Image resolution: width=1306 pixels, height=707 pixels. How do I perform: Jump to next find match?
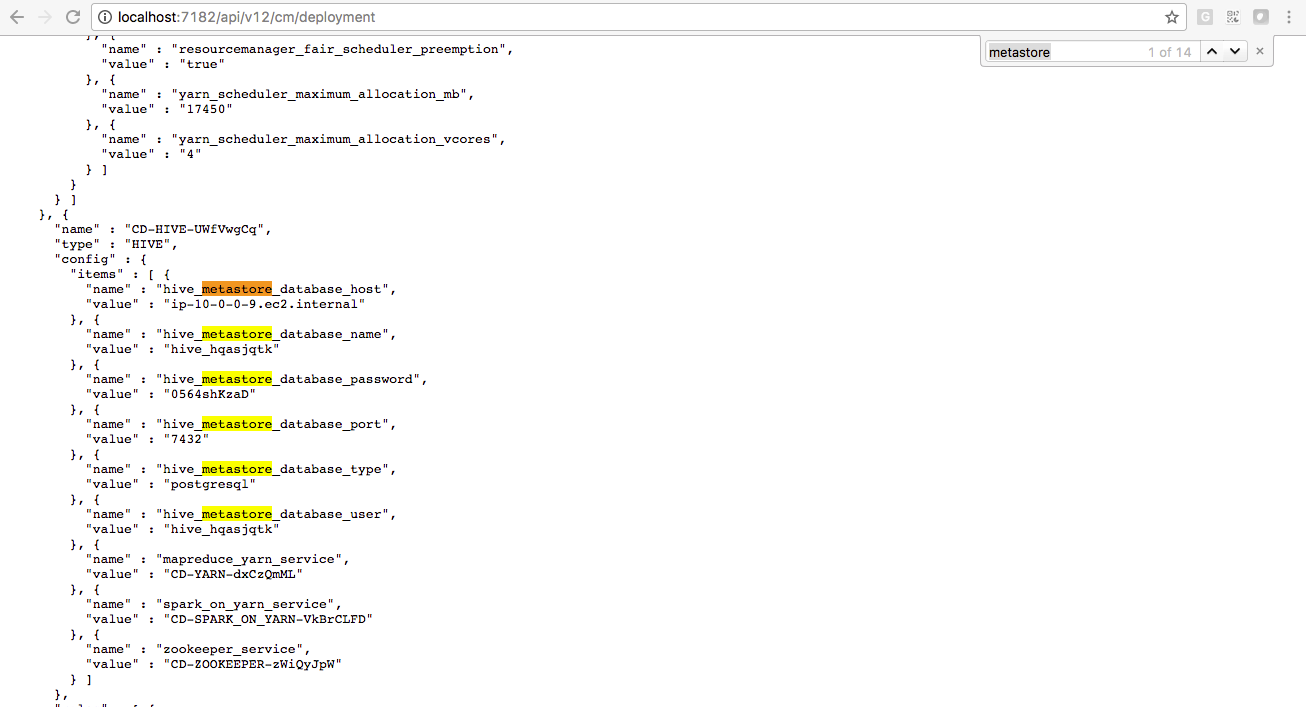click(x=1235, y=52)
